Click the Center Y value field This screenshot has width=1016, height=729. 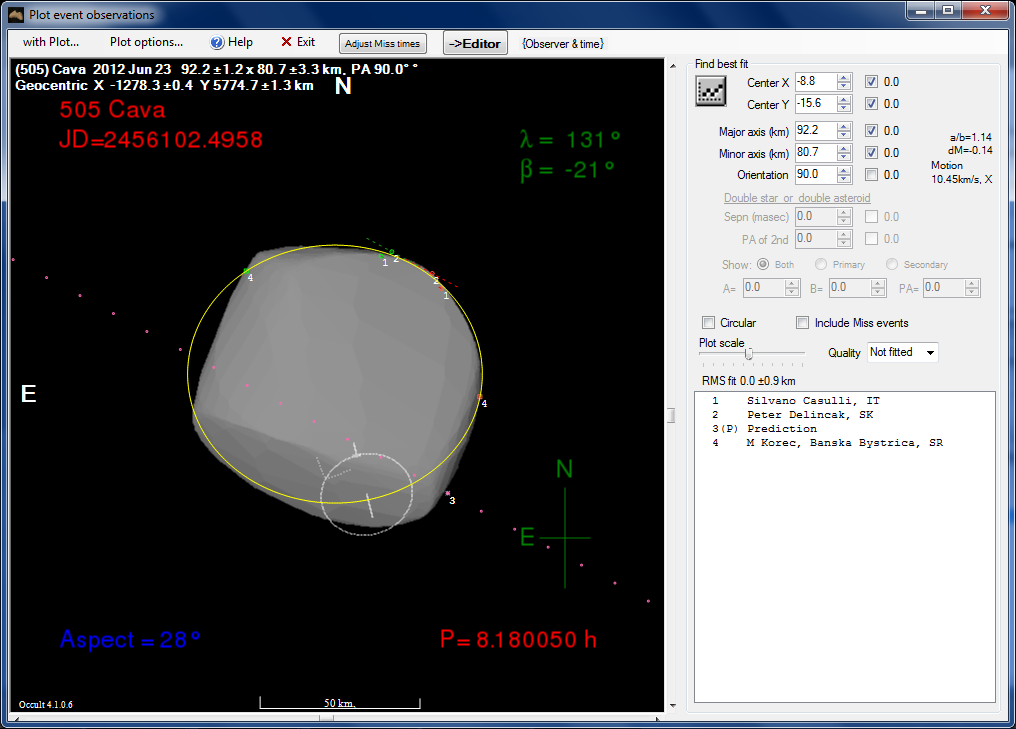[816, 104]
